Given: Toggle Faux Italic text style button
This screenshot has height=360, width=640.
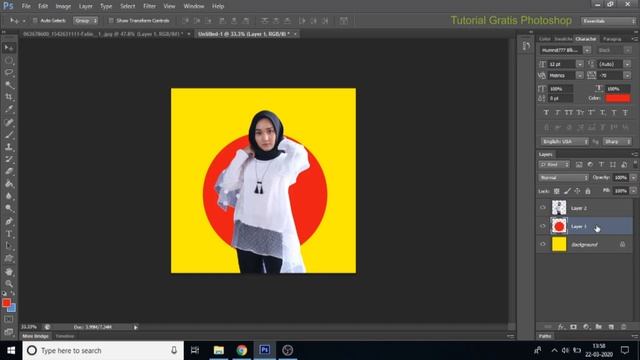Looking at the screenshot, I should pyautogui.click(x=557, y=113).
